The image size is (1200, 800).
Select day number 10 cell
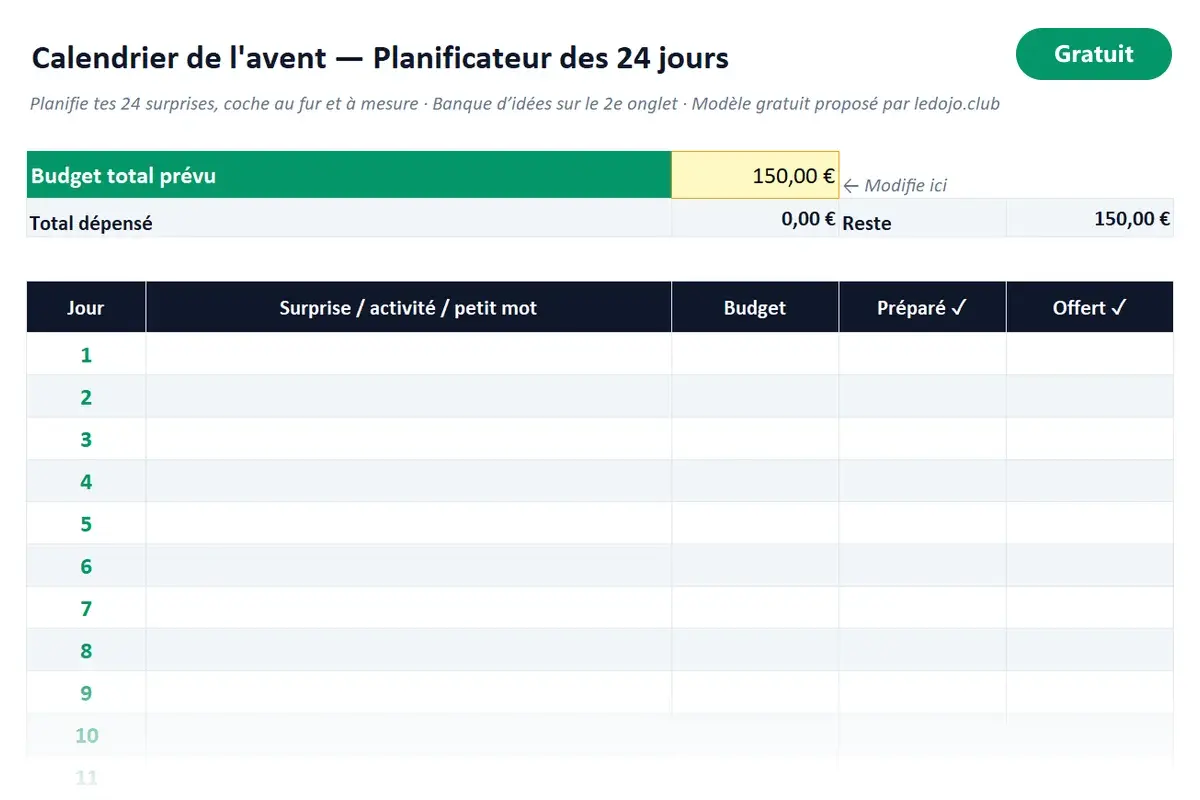coord(86,734)
